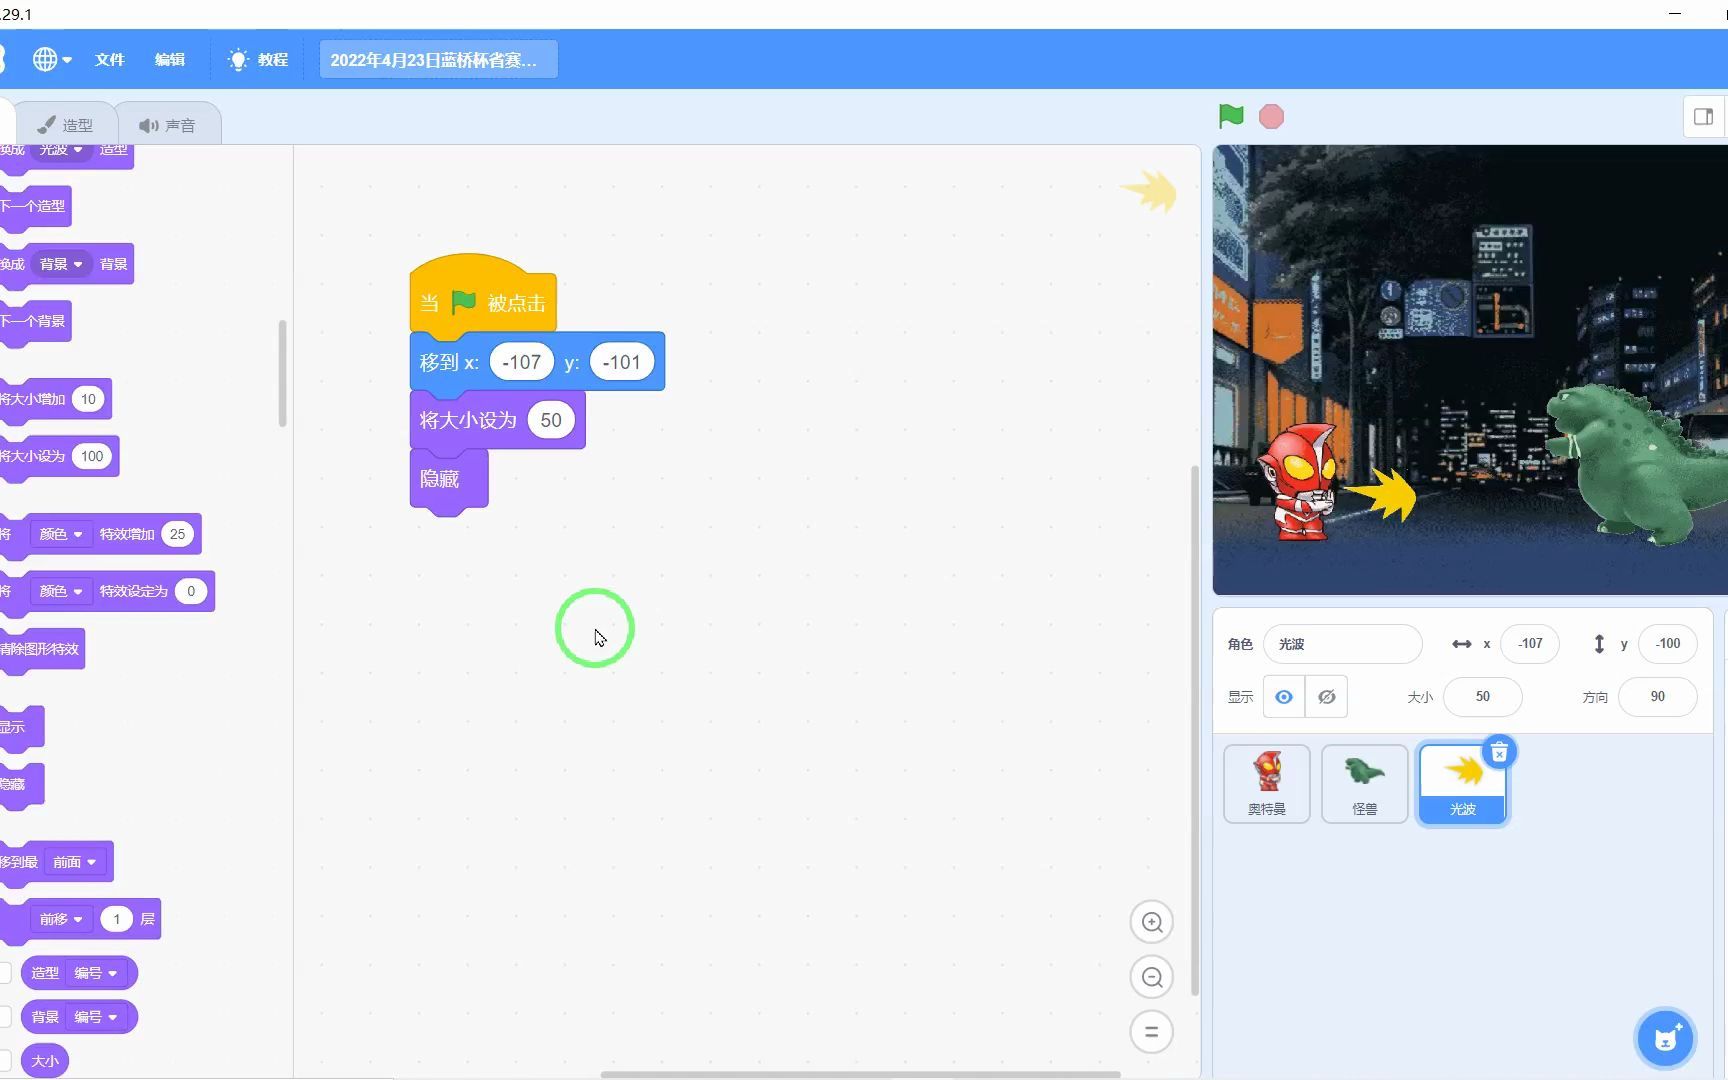Reset workspace zoom with equals icon
This screenshot has height=1080, width=1728.
coord(1151,1032)
